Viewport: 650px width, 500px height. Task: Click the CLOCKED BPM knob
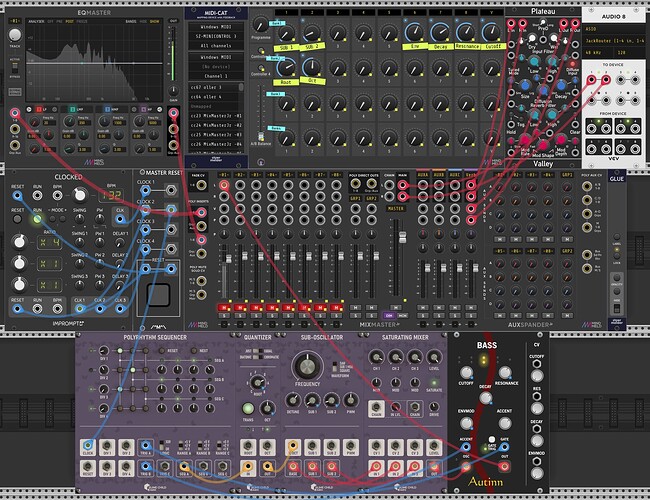coord(80,195)
